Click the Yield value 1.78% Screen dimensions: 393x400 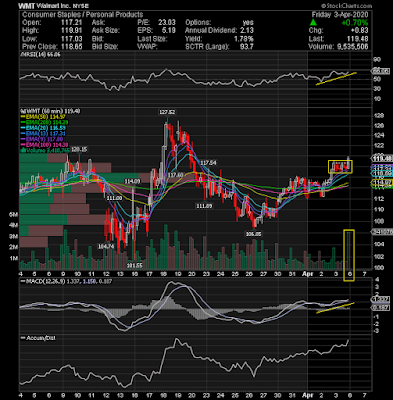click(x=244, y=39)
